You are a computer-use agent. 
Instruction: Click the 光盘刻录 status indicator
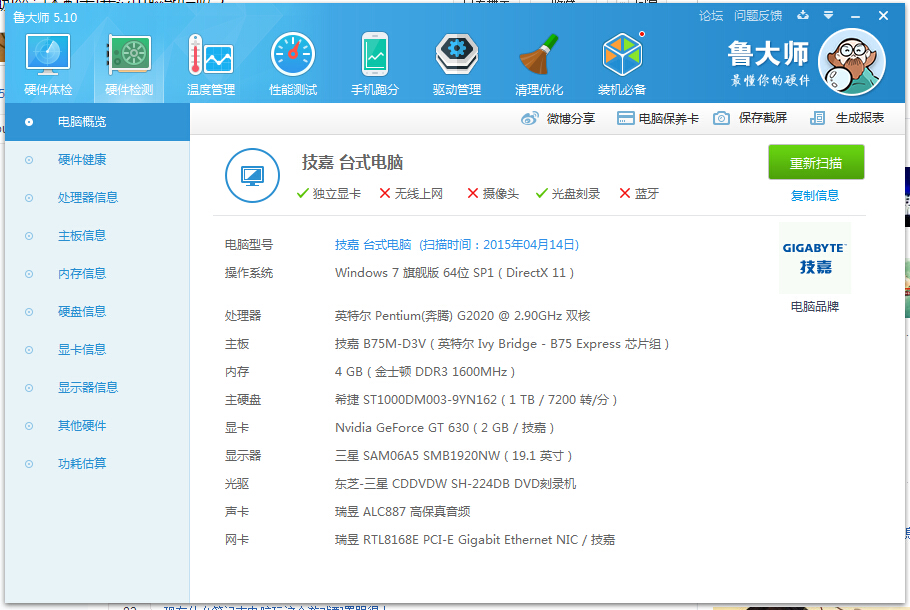pos(568,193)
